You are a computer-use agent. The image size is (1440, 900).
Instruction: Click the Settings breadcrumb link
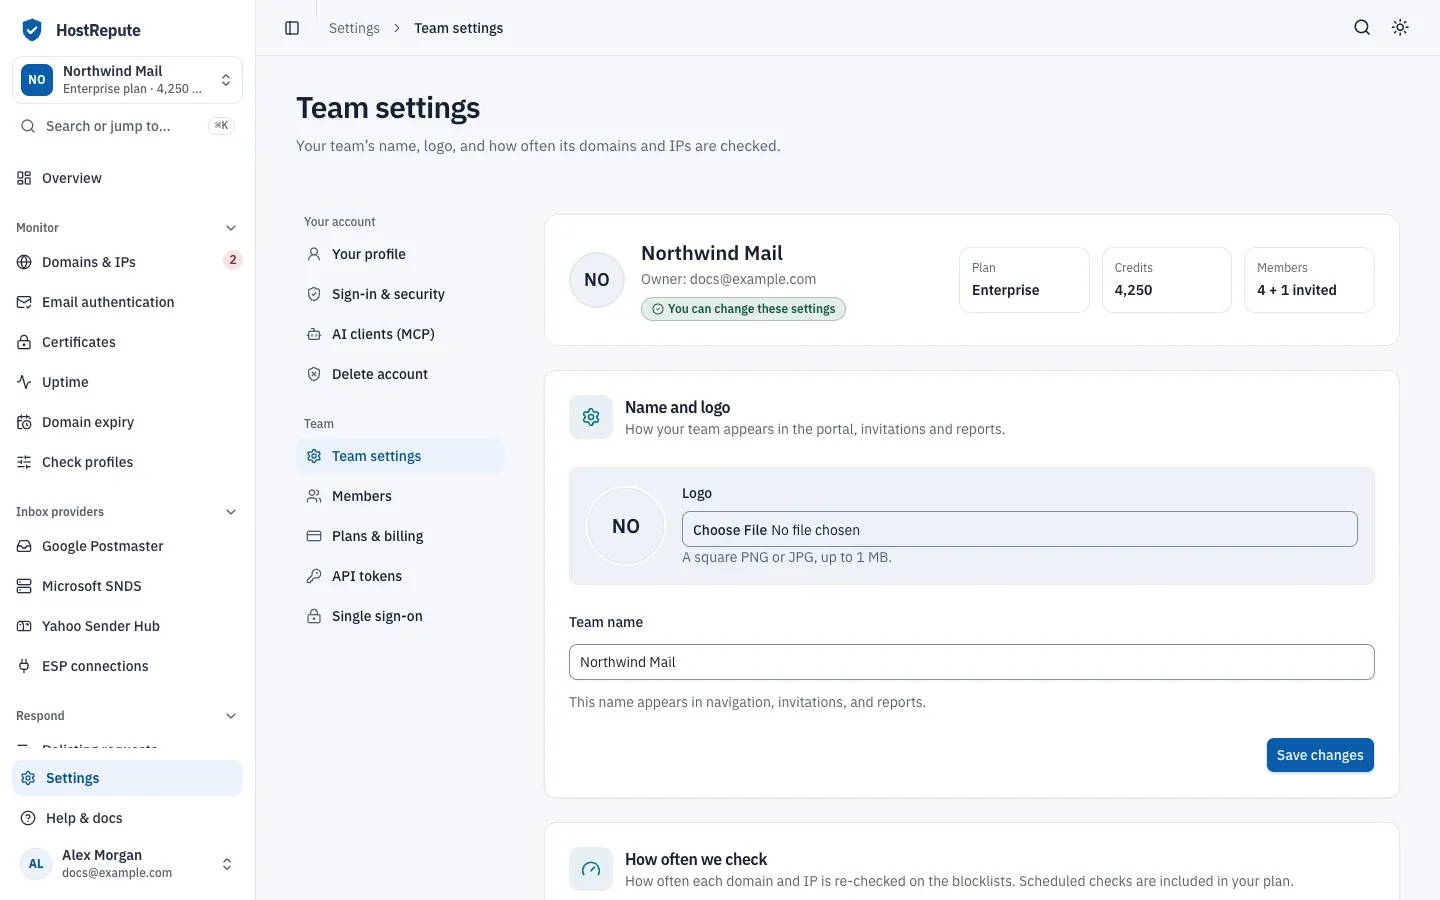354,28
